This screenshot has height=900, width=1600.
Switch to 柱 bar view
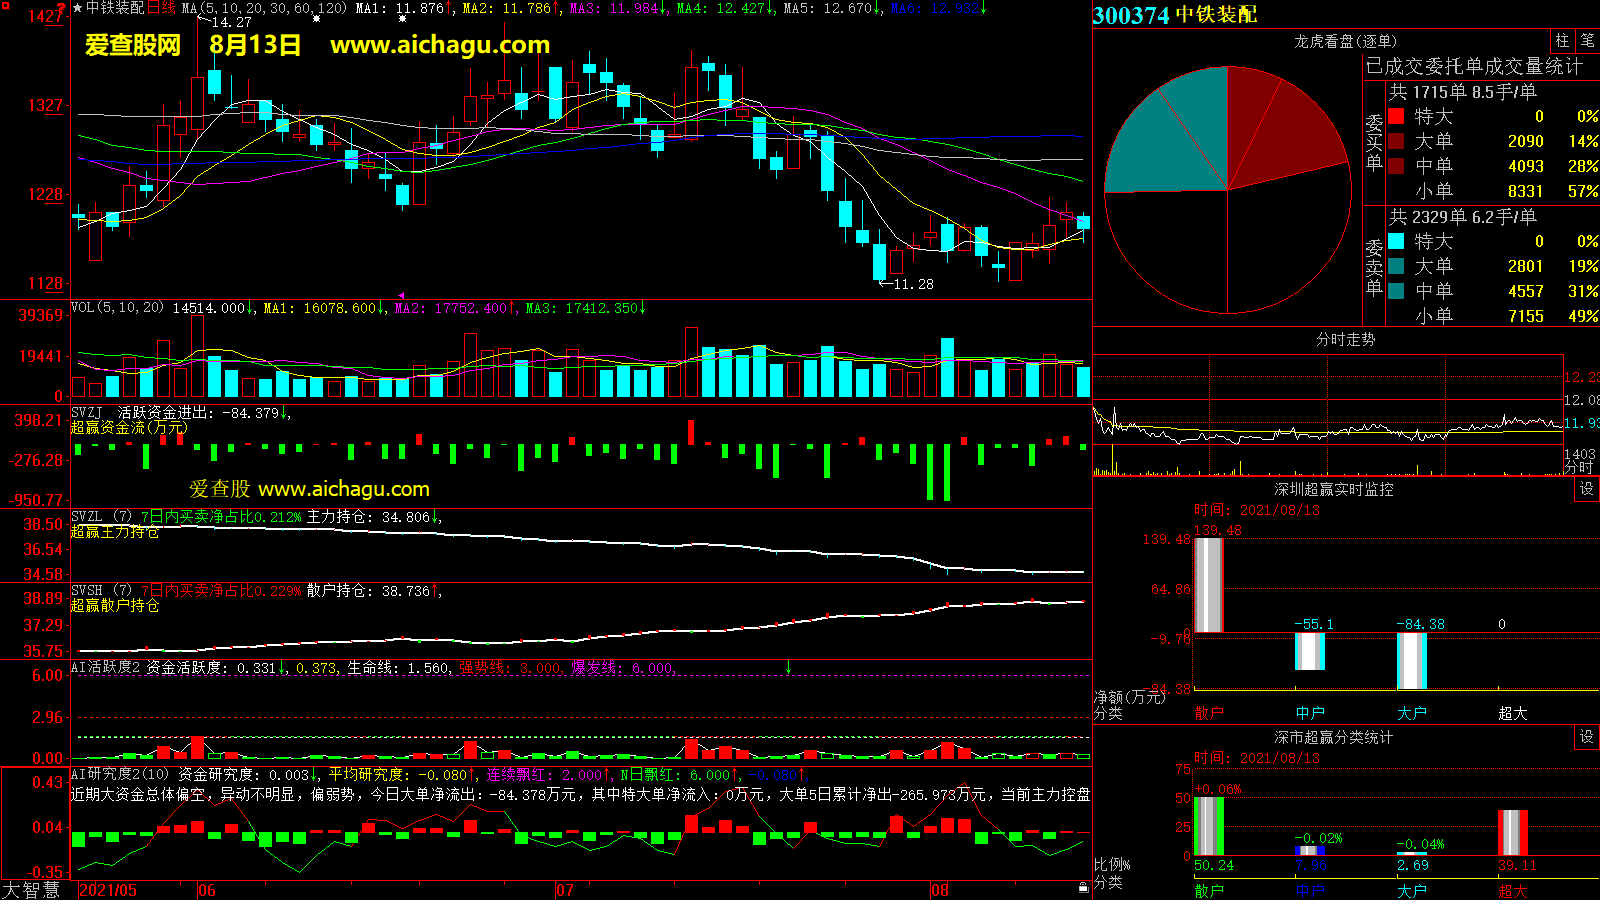1562,41
